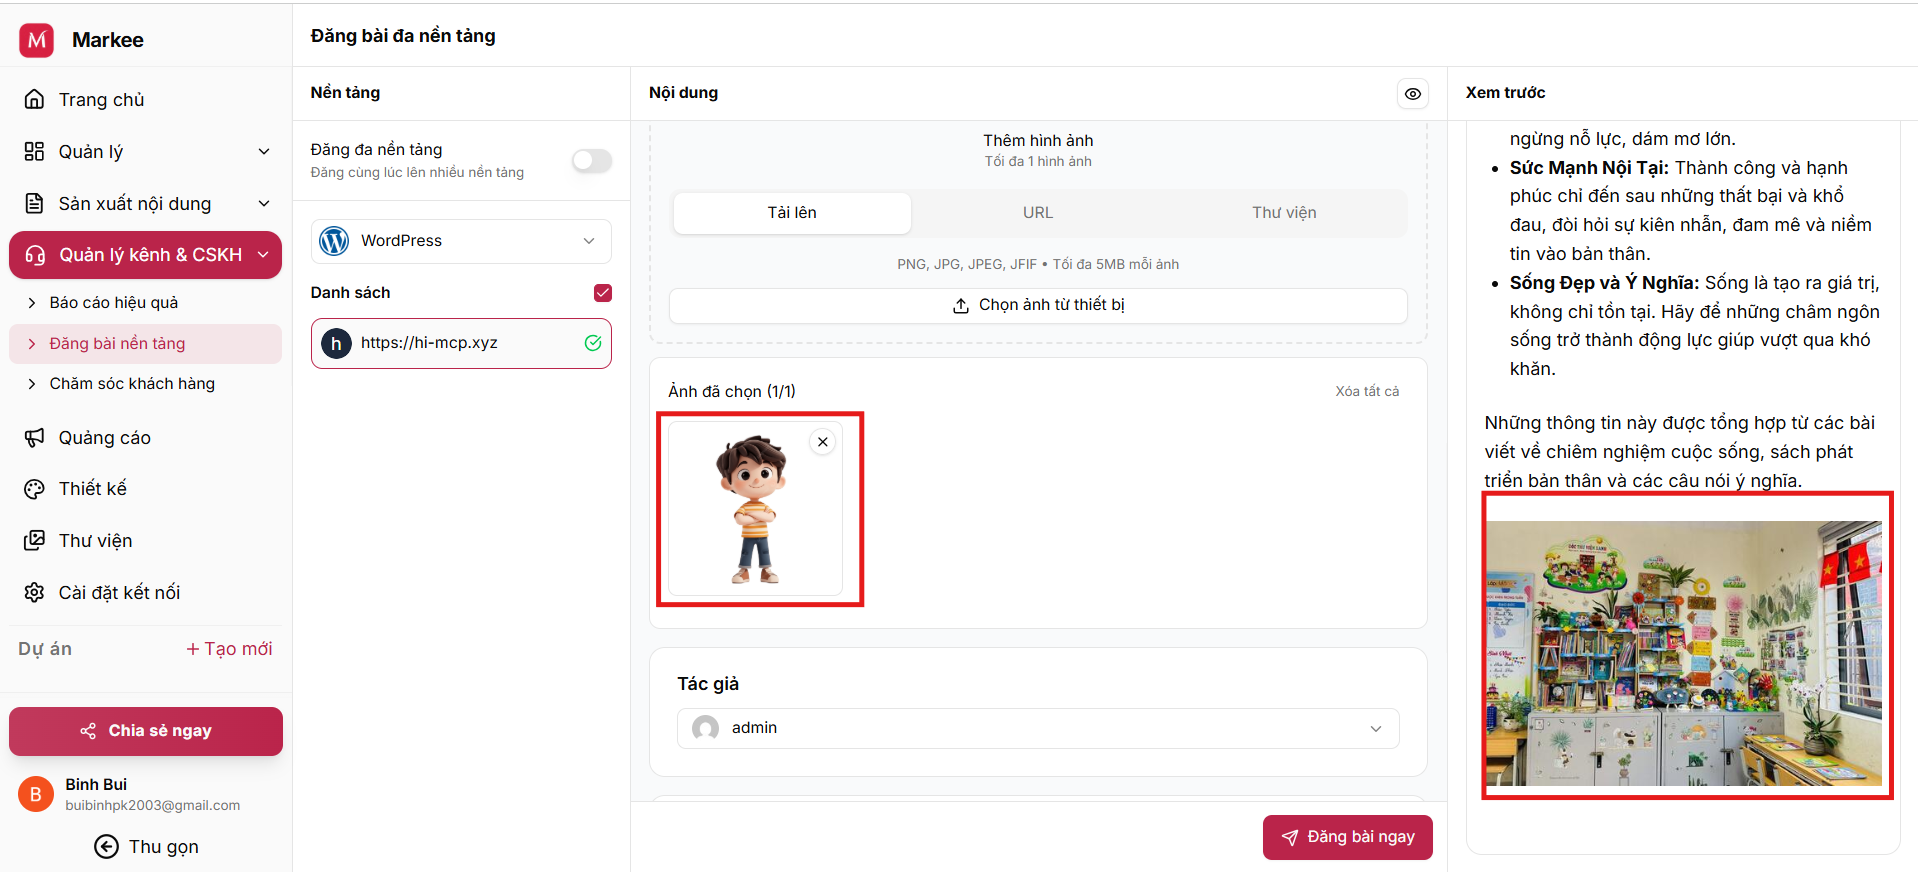Click the Thu gọn collapse arrow icon
The height and width of the screenshot is (872, 1918).
pyautogui.click(x=106, y=847)
